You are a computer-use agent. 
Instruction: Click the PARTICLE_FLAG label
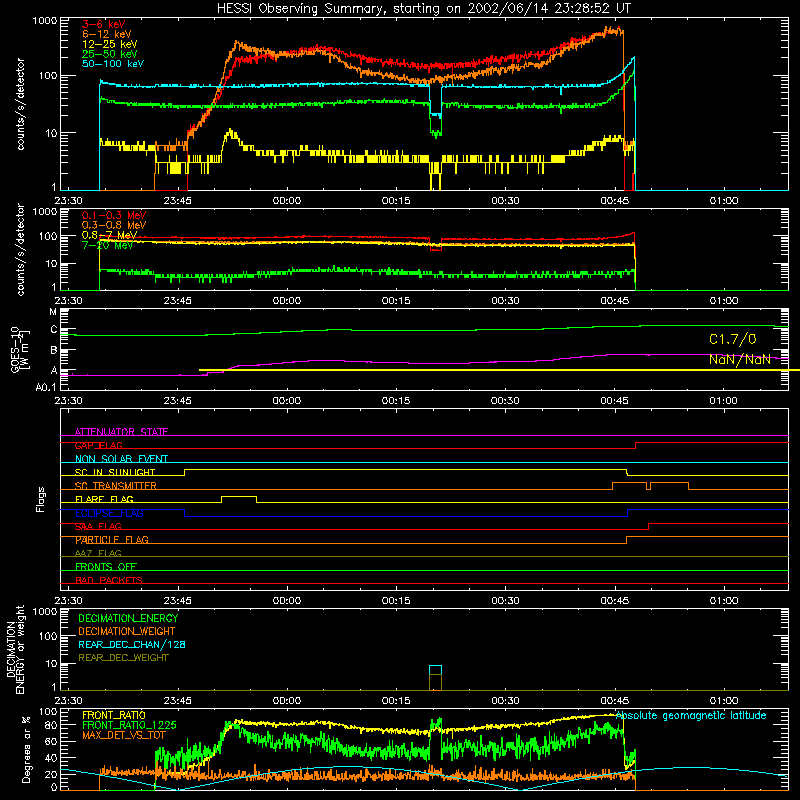pyautogui.click(x=112, y=540)
